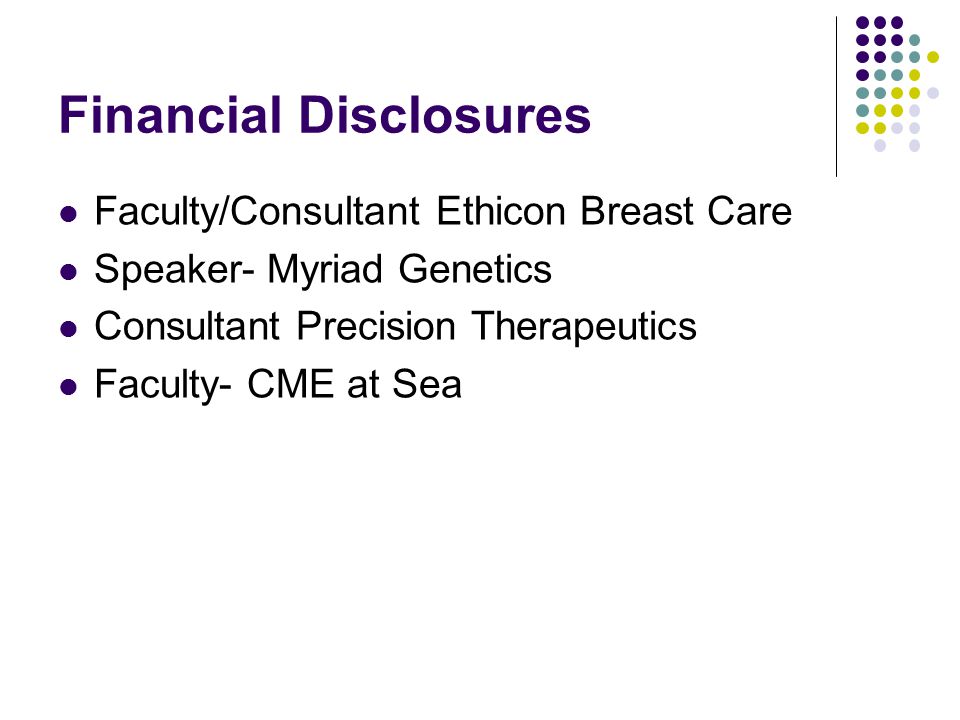Click the word Precision
The height and width of the screenshot is (720, 960).
(376, 326)
